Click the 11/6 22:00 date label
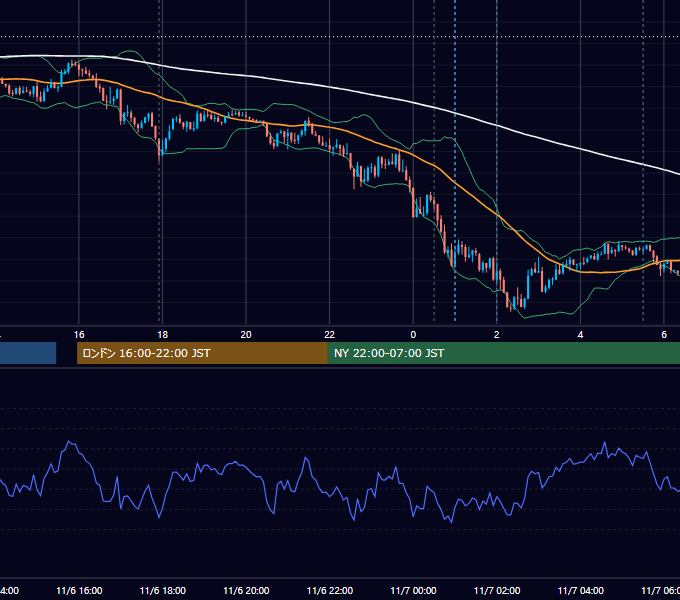 coord(330,590)
